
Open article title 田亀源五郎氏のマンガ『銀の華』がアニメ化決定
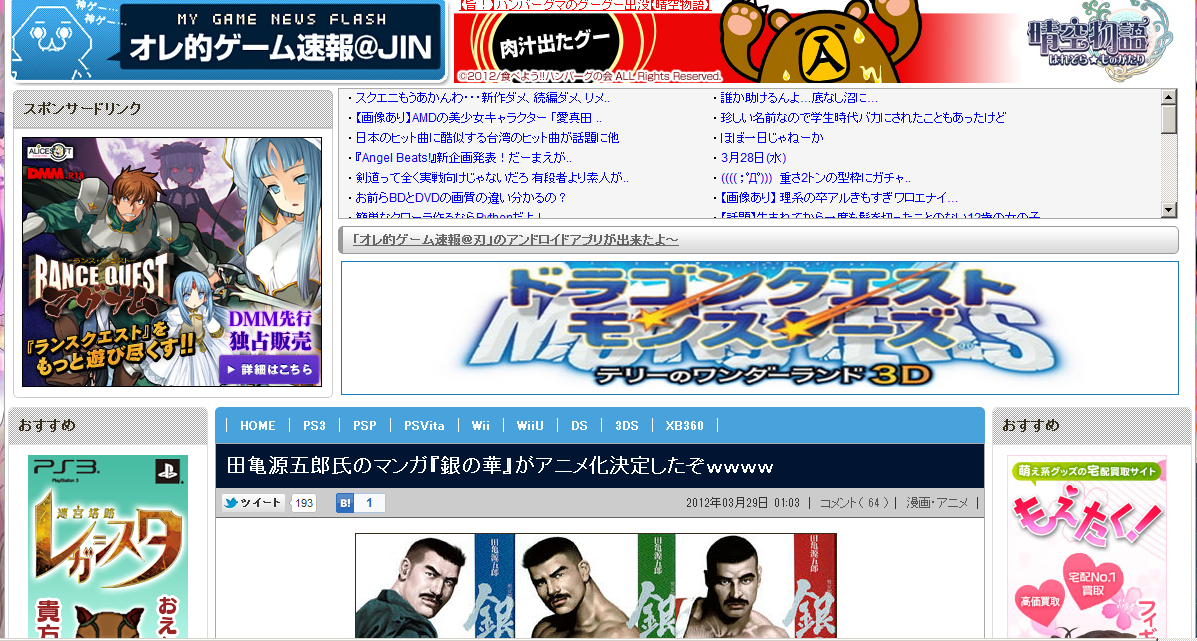[x=502, y=466]
